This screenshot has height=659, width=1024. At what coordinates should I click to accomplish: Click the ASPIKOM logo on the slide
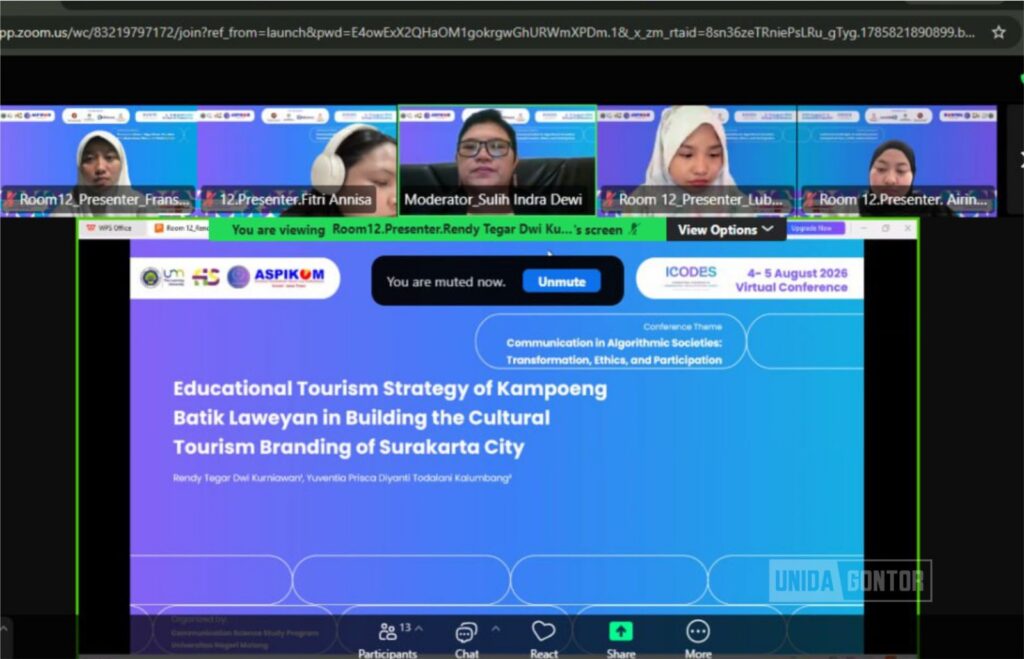coord(289,276)
